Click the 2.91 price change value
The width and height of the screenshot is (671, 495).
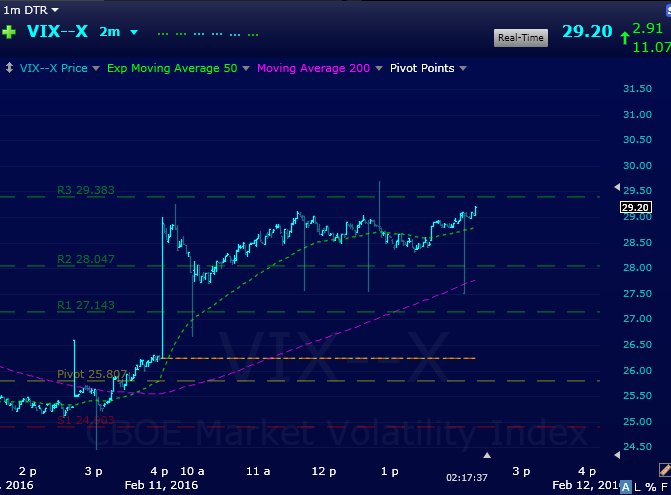[x=647, y=28]
